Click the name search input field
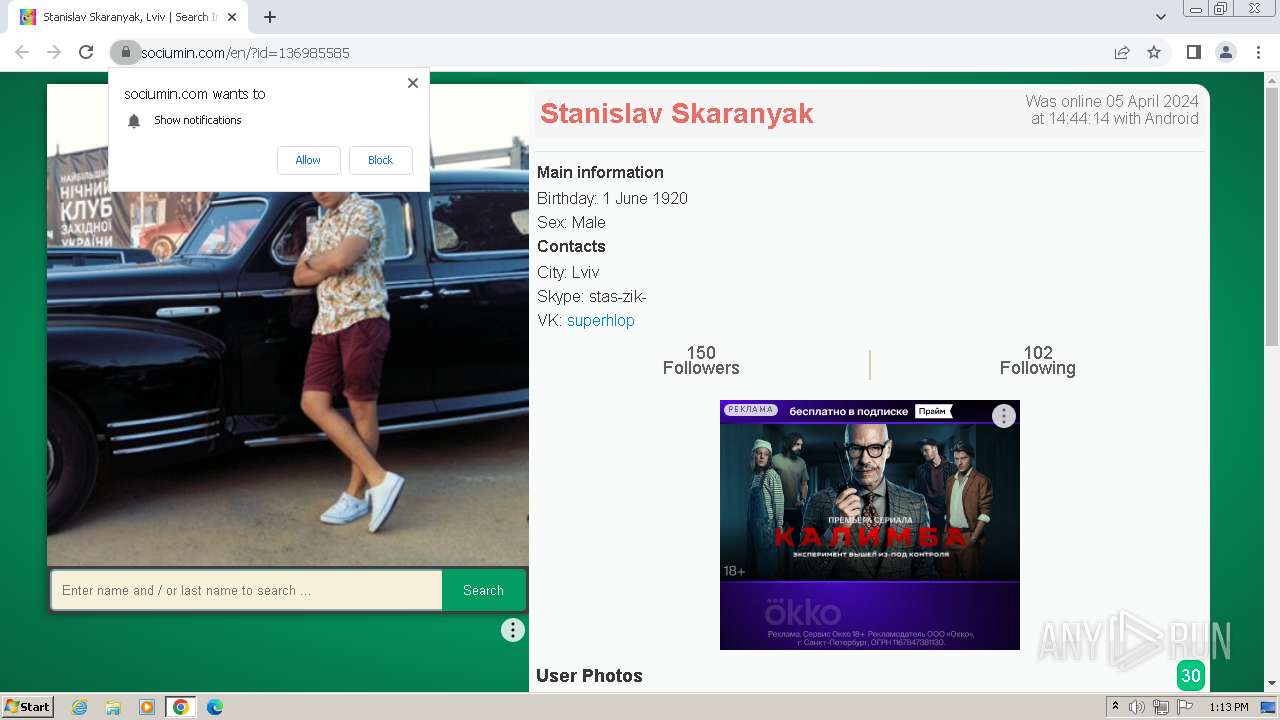Screen dimensions: 1280x720 point(246,590)
